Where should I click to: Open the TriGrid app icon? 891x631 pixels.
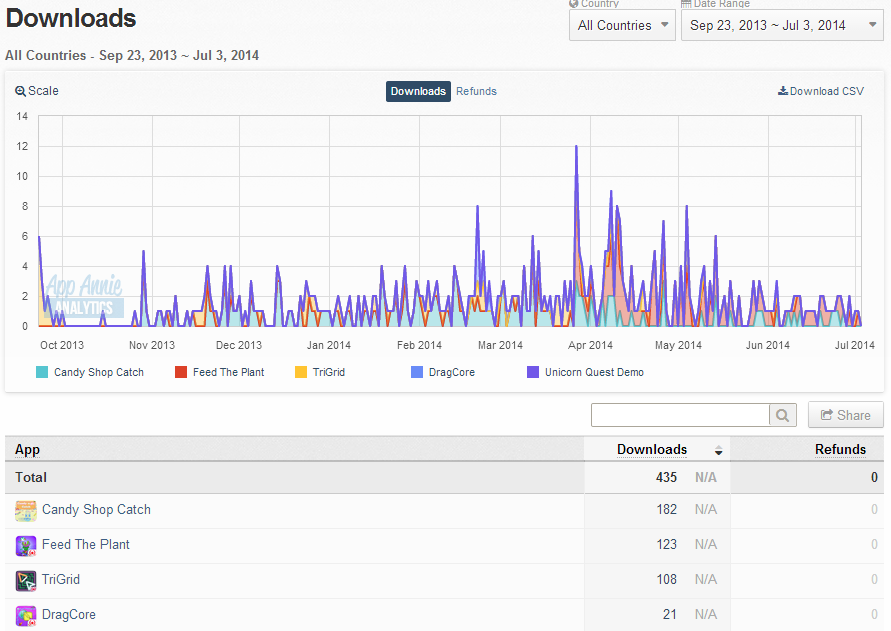pyautogui.click(x=26, y=581)
